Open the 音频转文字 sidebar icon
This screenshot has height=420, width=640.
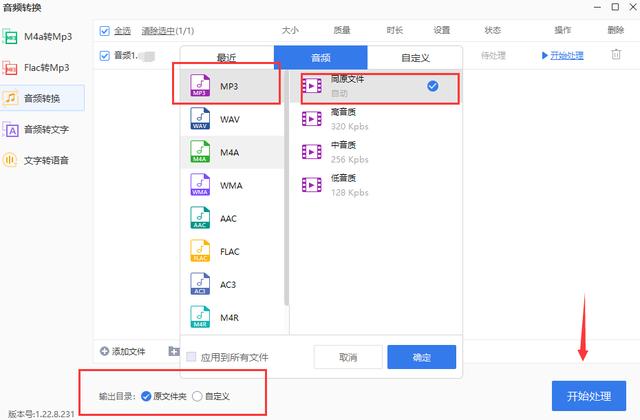(10, 129)
